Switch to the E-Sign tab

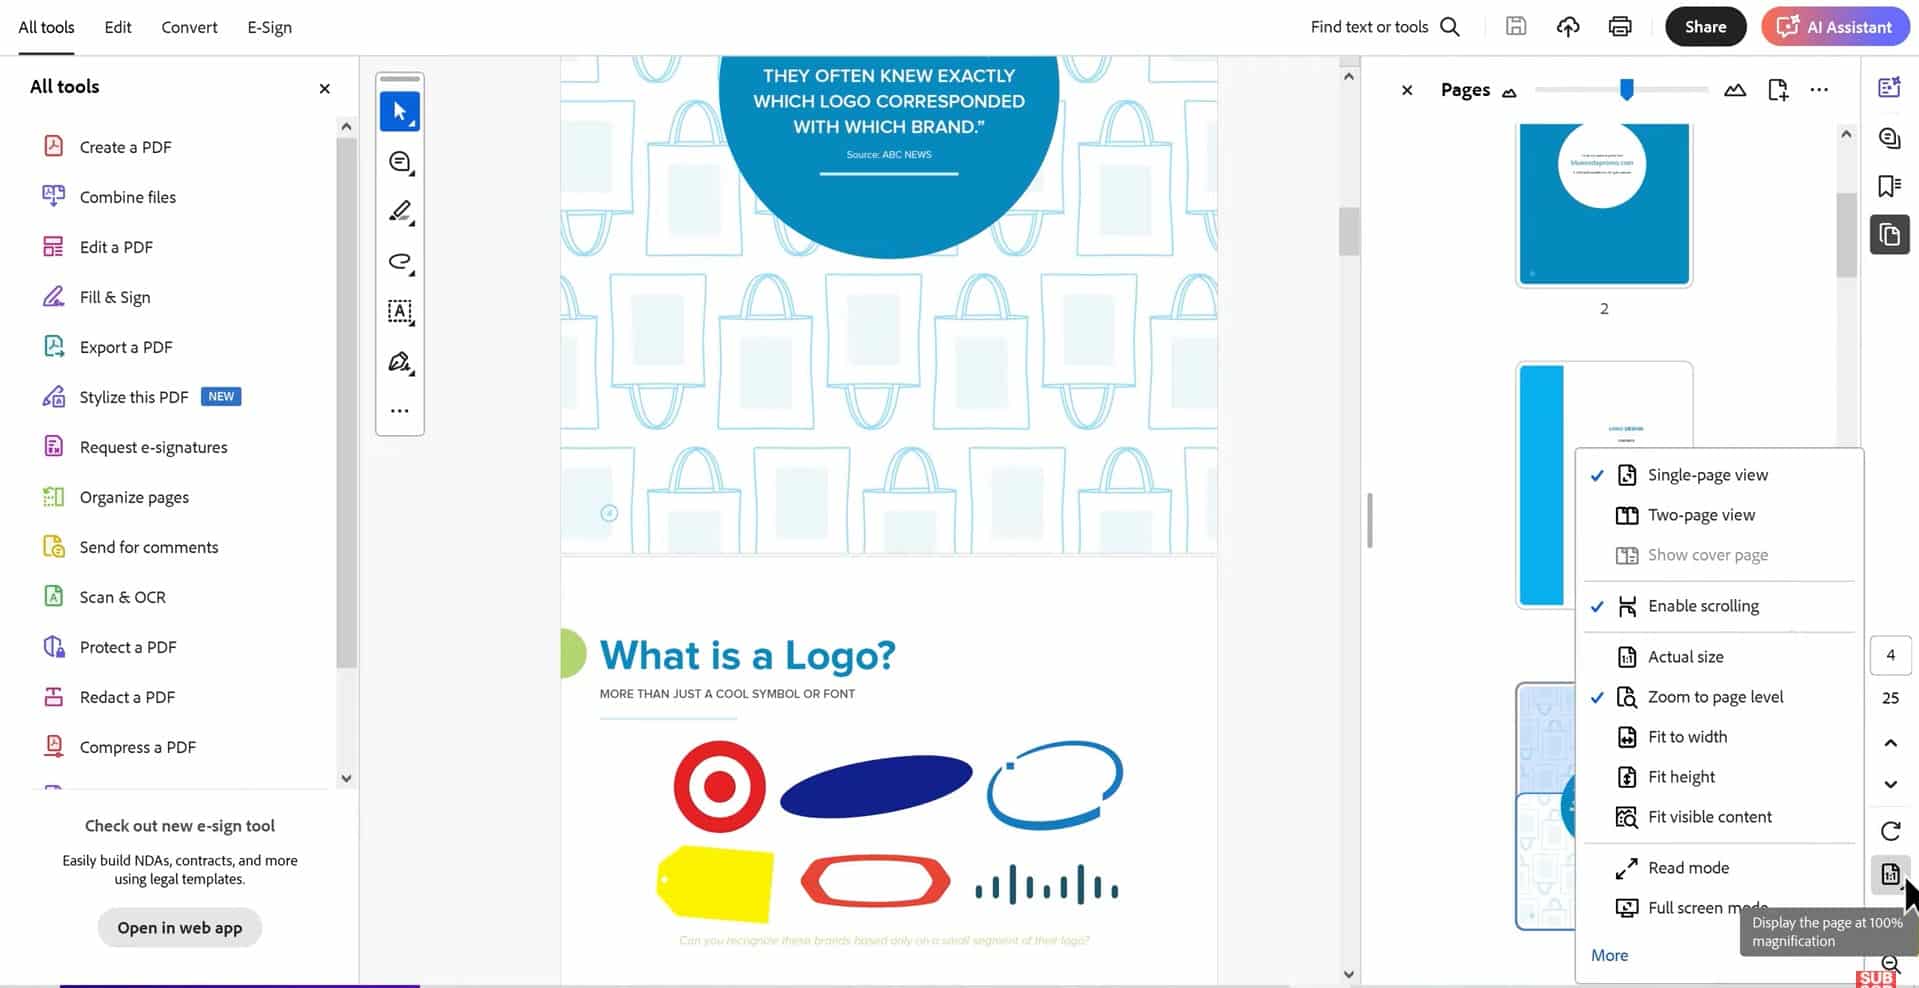click(269, 27)
